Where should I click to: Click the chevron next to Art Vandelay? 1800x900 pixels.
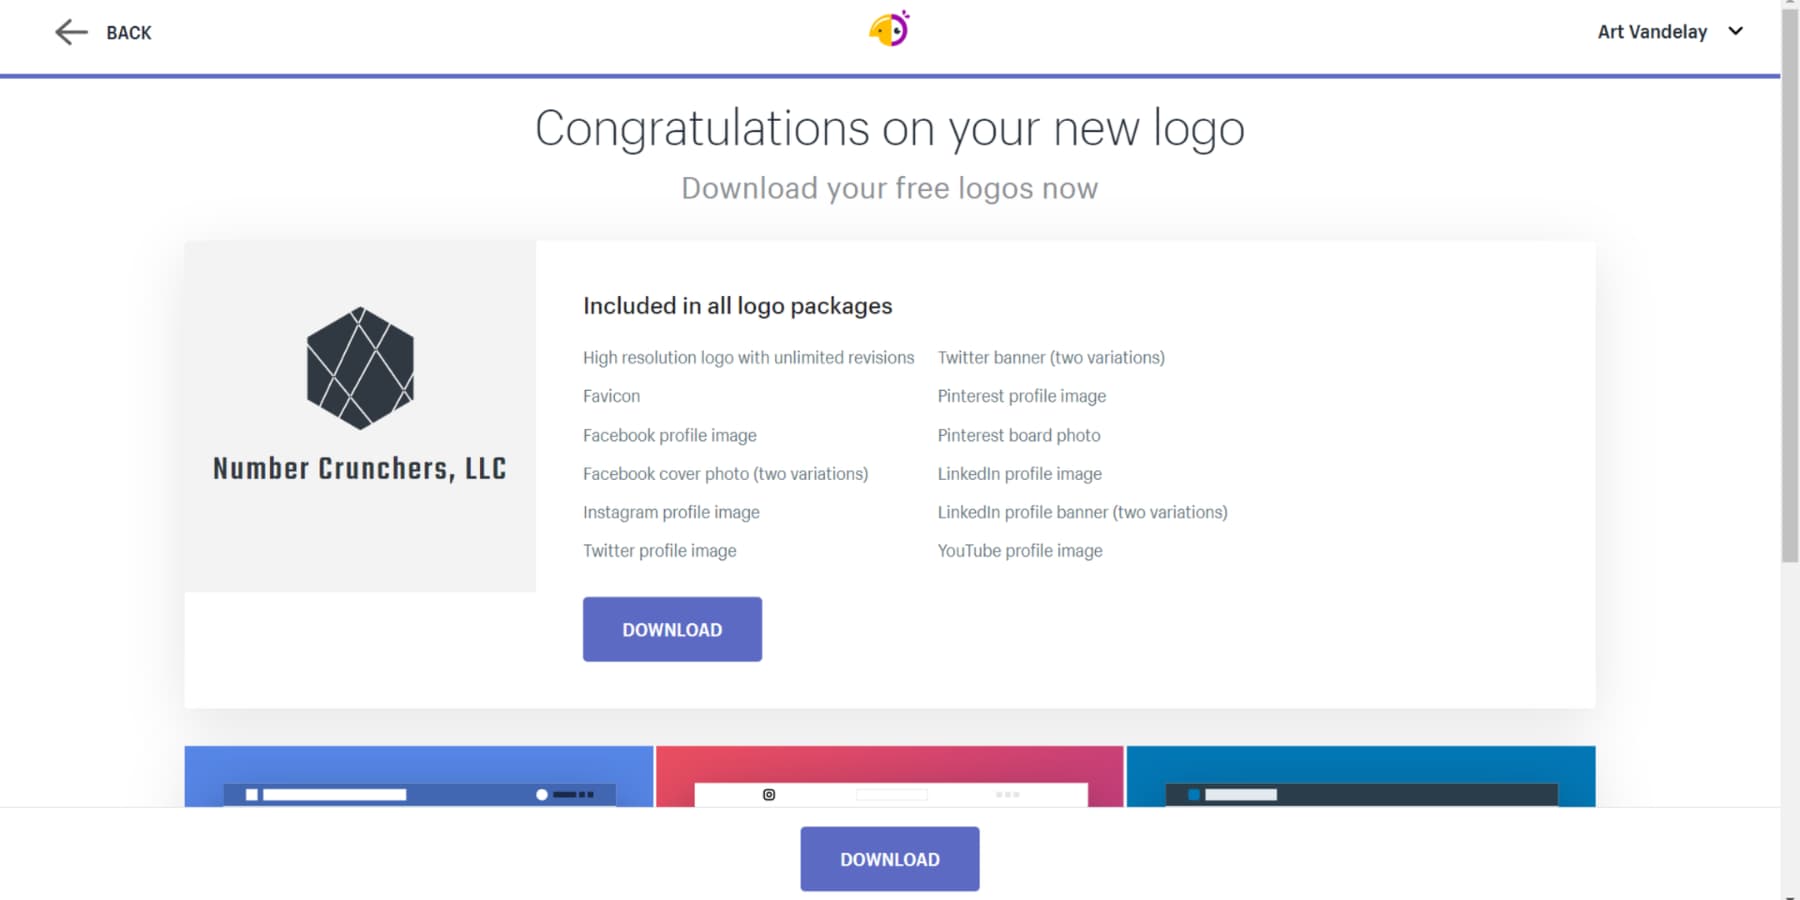[x=1734, y=31]
